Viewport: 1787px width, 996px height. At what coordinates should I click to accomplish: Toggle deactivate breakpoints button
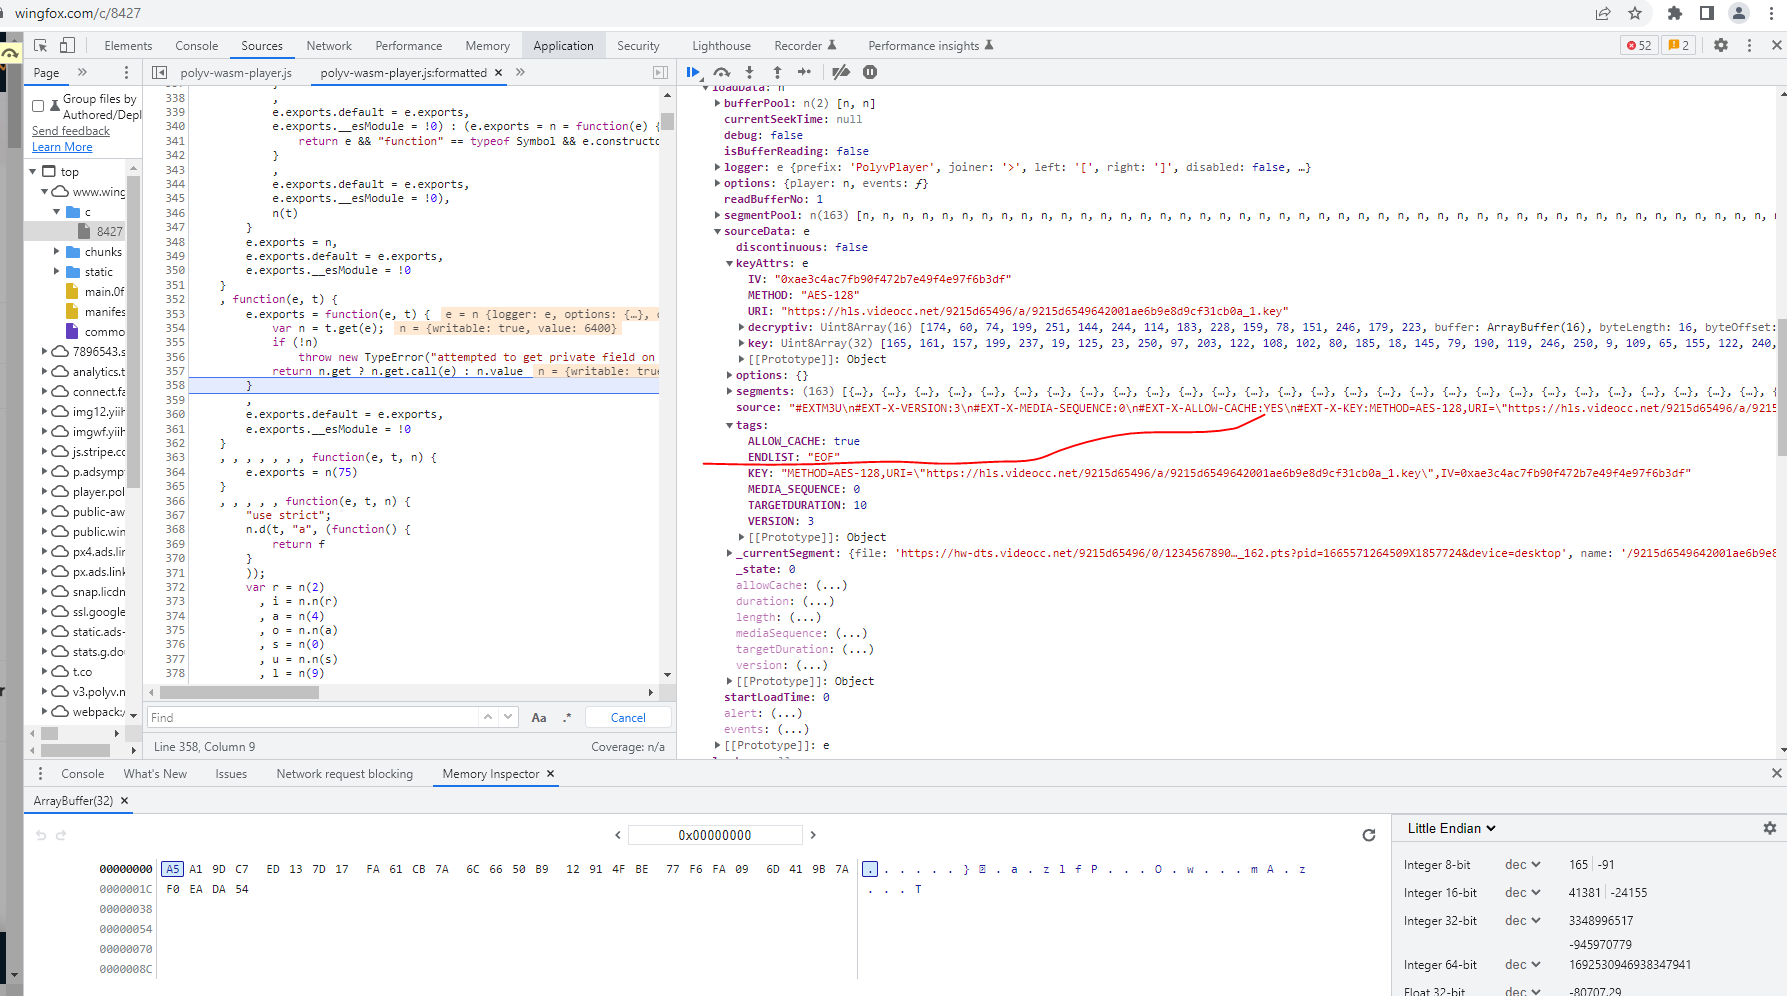tap(841, 72)
